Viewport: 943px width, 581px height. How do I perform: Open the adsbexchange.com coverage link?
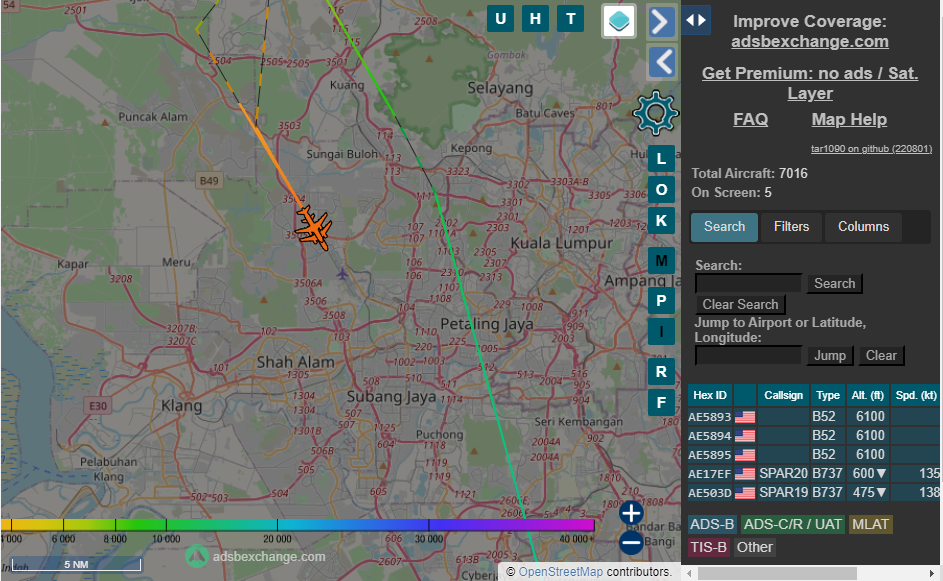coord(809,42)
